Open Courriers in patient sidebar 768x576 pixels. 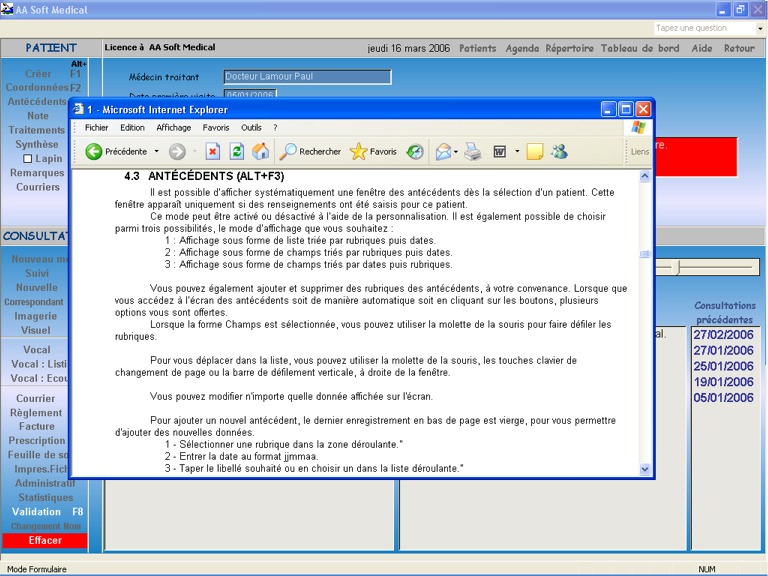coord(38,187)
